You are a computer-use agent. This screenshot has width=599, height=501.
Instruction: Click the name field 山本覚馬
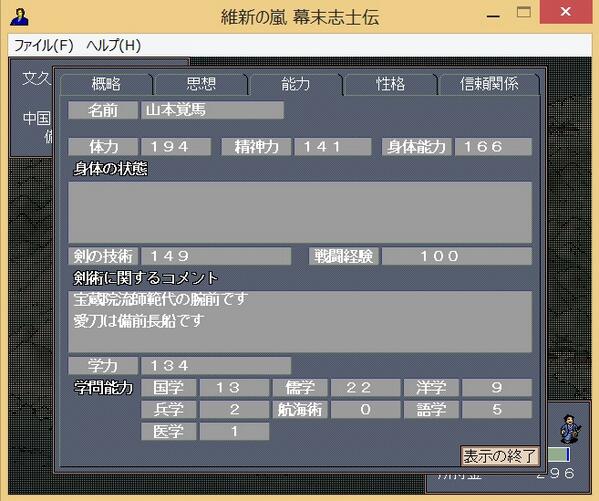(x=212, y=110)
